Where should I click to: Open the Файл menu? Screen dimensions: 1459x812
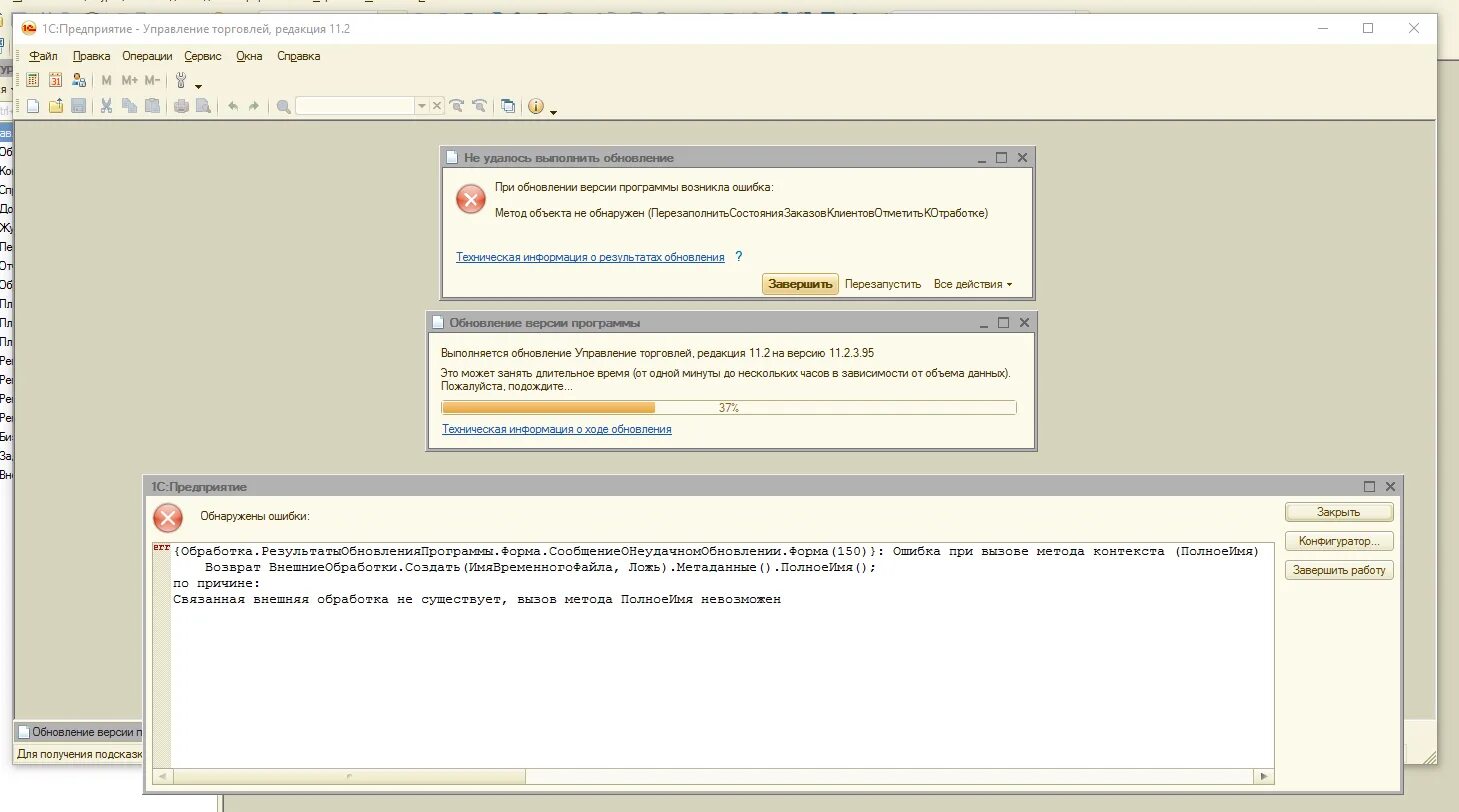43,56
